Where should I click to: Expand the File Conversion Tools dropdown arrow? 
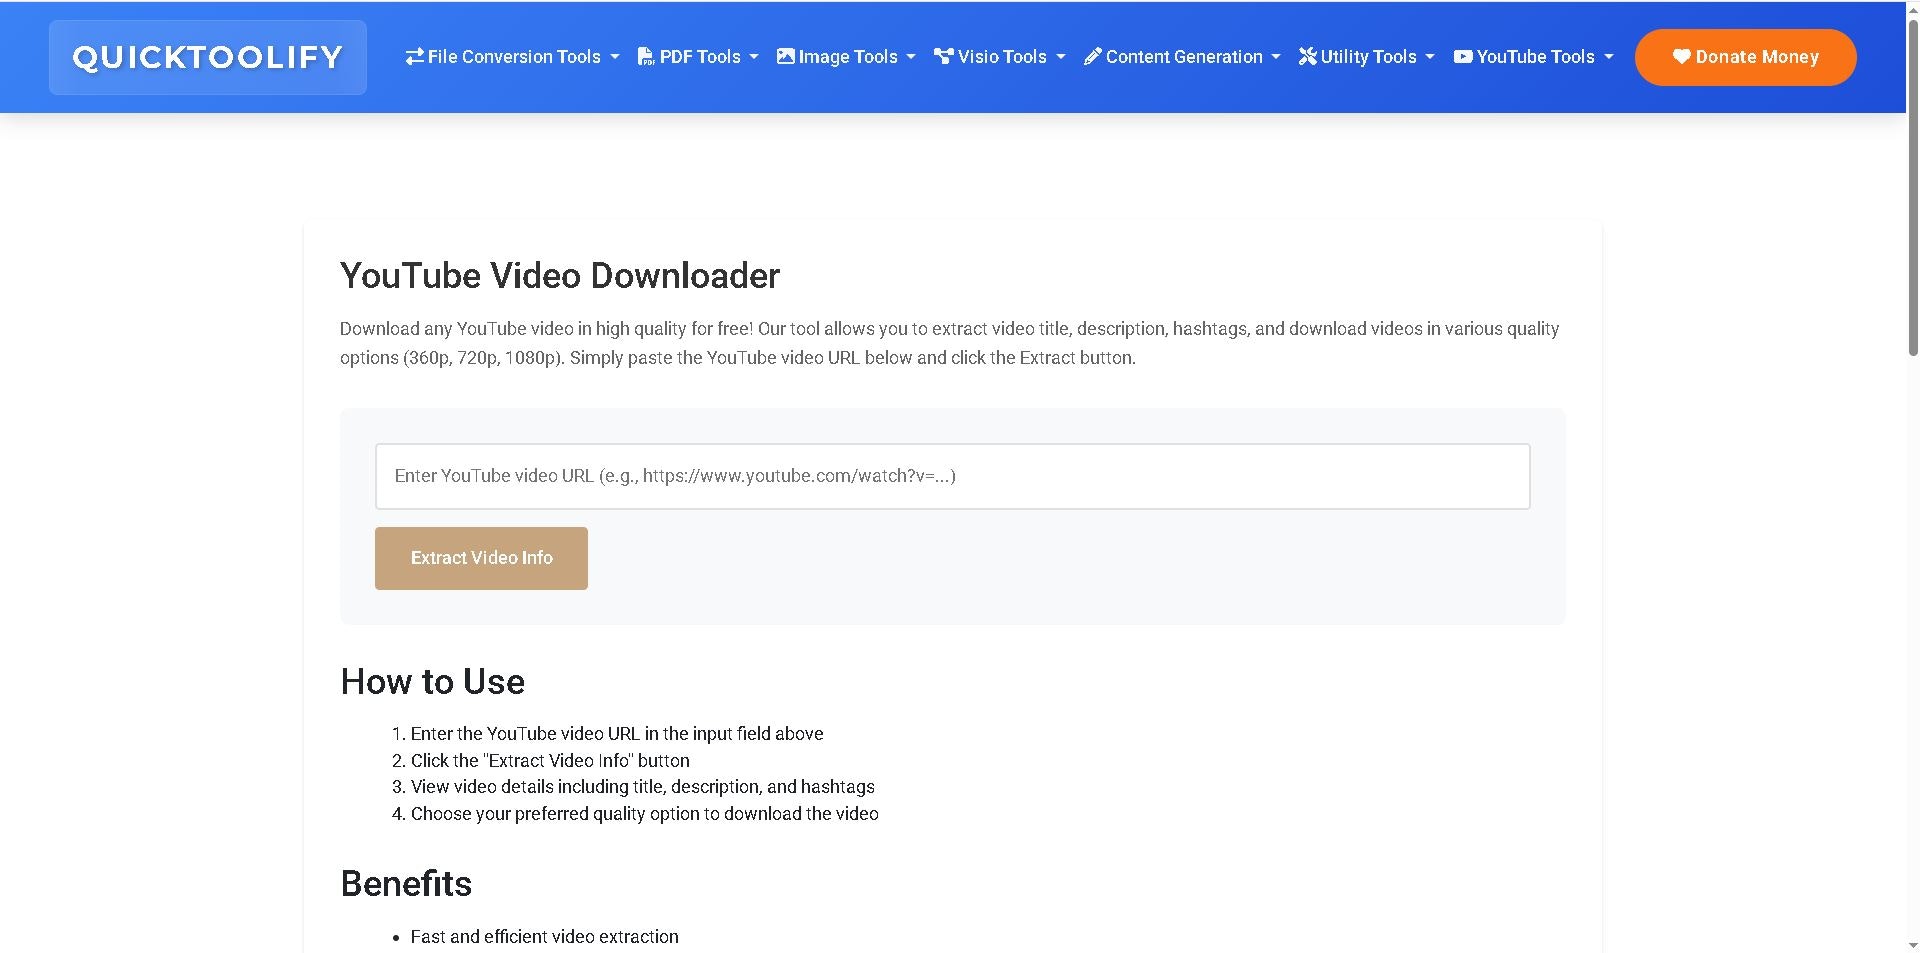pos(615,58)
